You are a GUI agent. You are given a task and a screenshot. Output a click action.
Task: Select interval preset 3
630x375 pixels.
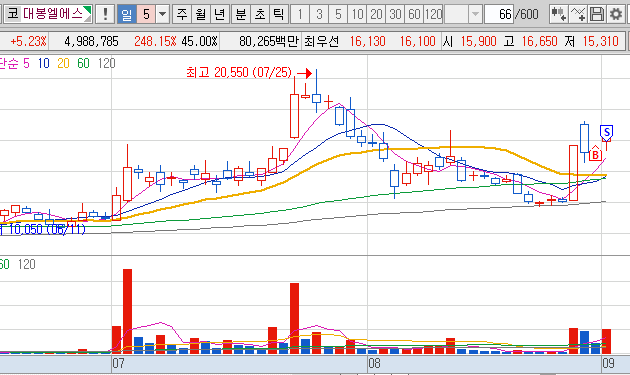click(319, 14)
